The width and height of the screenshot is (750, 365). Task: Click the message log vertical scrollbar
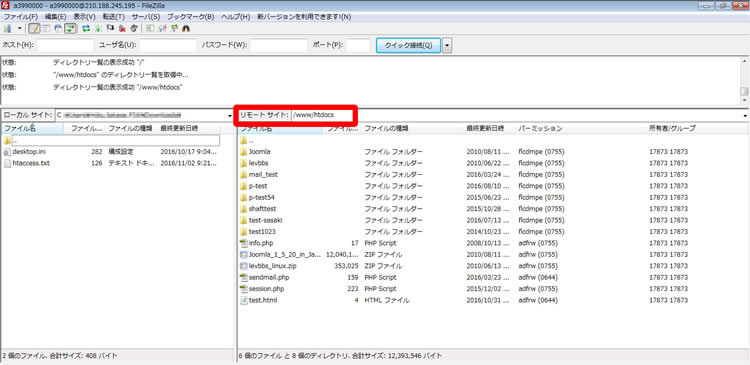pyautogui.click(x=744, y=80)
